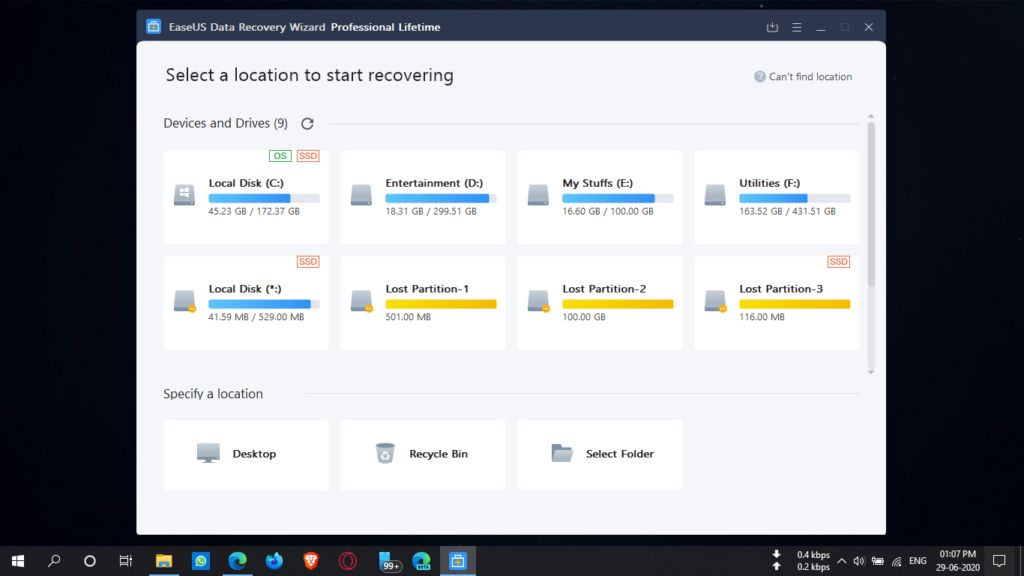The width and height of the screenshot is (1024, 576).
Task: Show hidden system tray icons
Action: [842, 561]
